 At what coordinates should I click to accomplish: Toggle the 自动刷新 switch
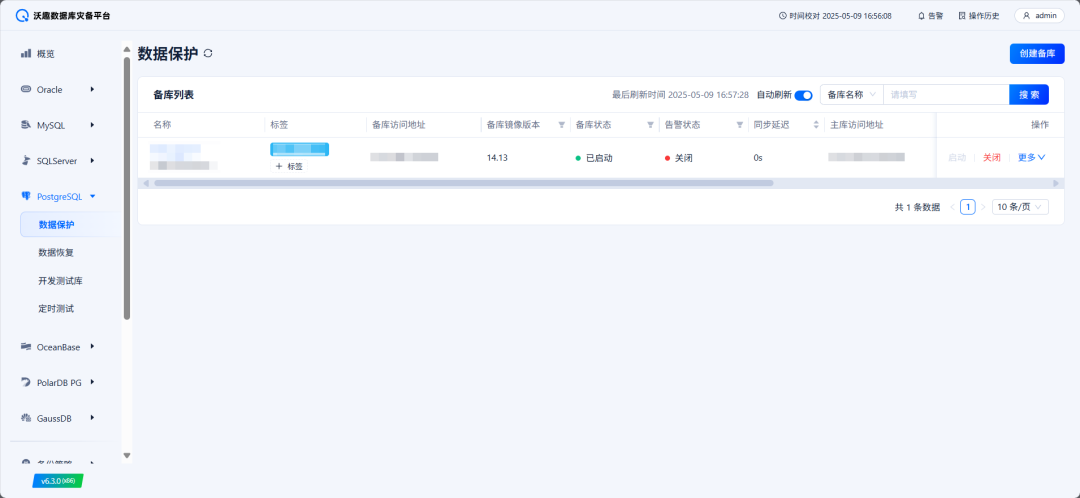point(803,95)
